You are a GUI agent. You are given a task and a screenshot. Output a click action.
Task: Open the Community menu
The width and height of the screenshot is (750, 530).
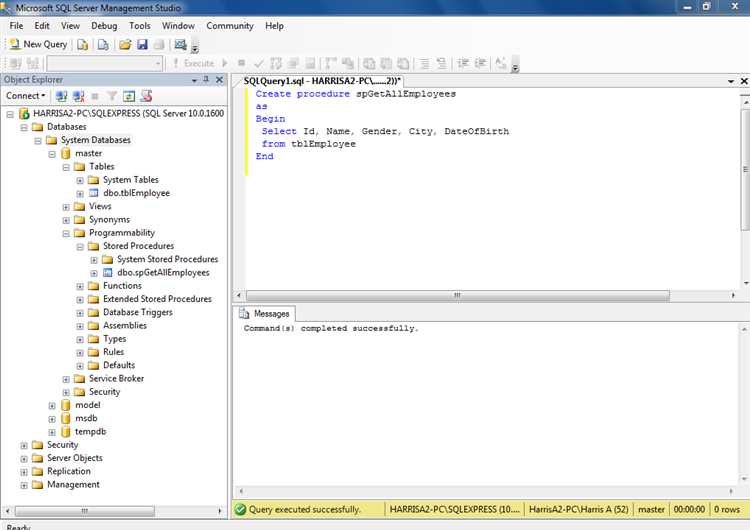[x=229, y=25]
